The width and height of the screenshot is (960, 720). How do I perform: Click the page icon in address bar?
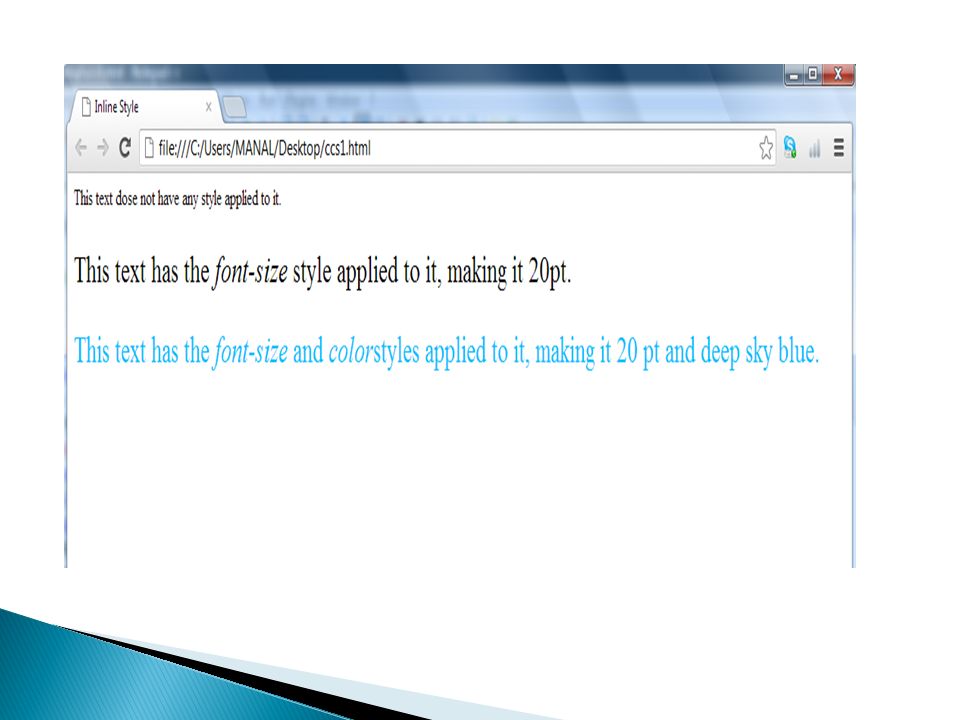[x=148, y=148]
